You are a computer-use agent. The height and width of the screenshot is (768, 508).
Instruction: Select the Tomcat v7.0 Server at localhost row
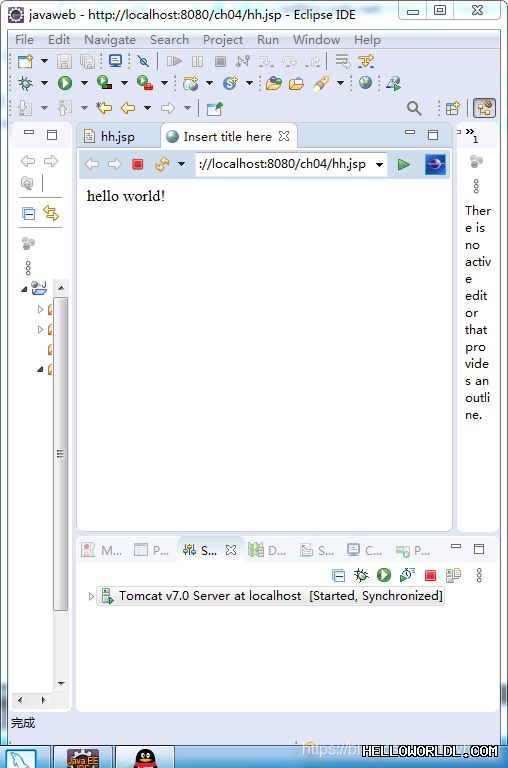[270, 596]
